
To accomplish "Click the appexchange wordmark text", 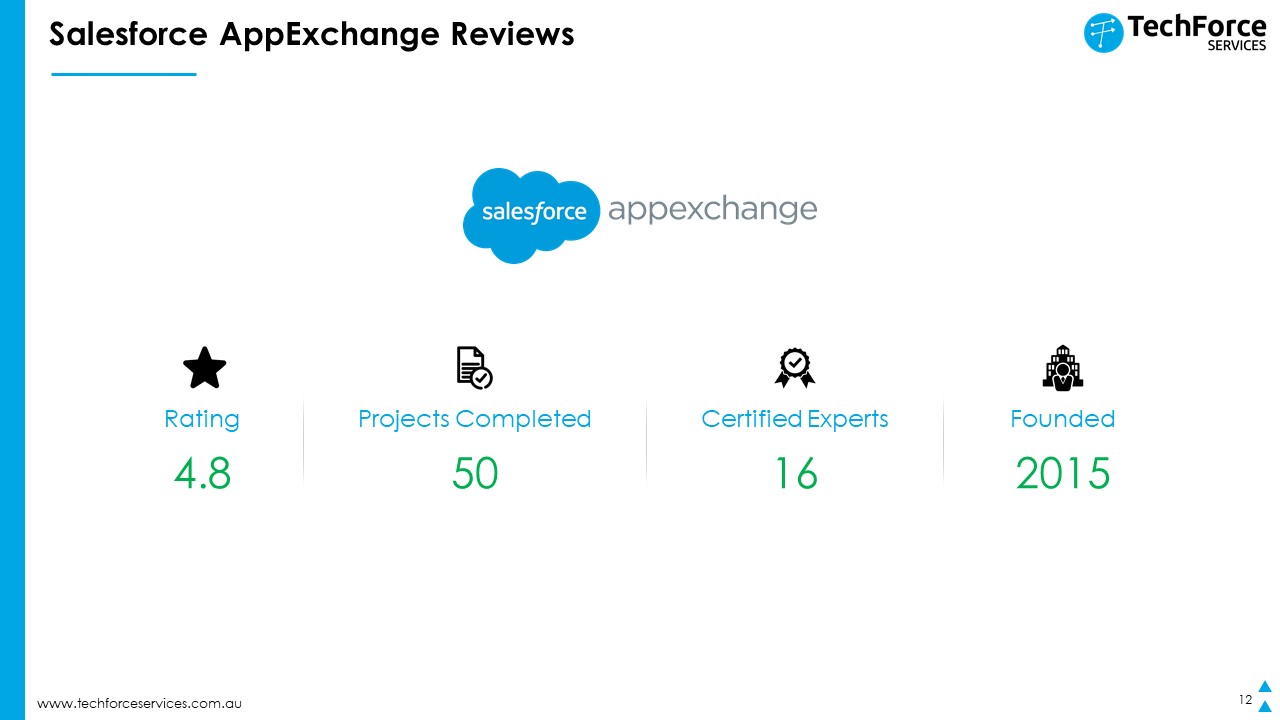I will coord(712,211).
